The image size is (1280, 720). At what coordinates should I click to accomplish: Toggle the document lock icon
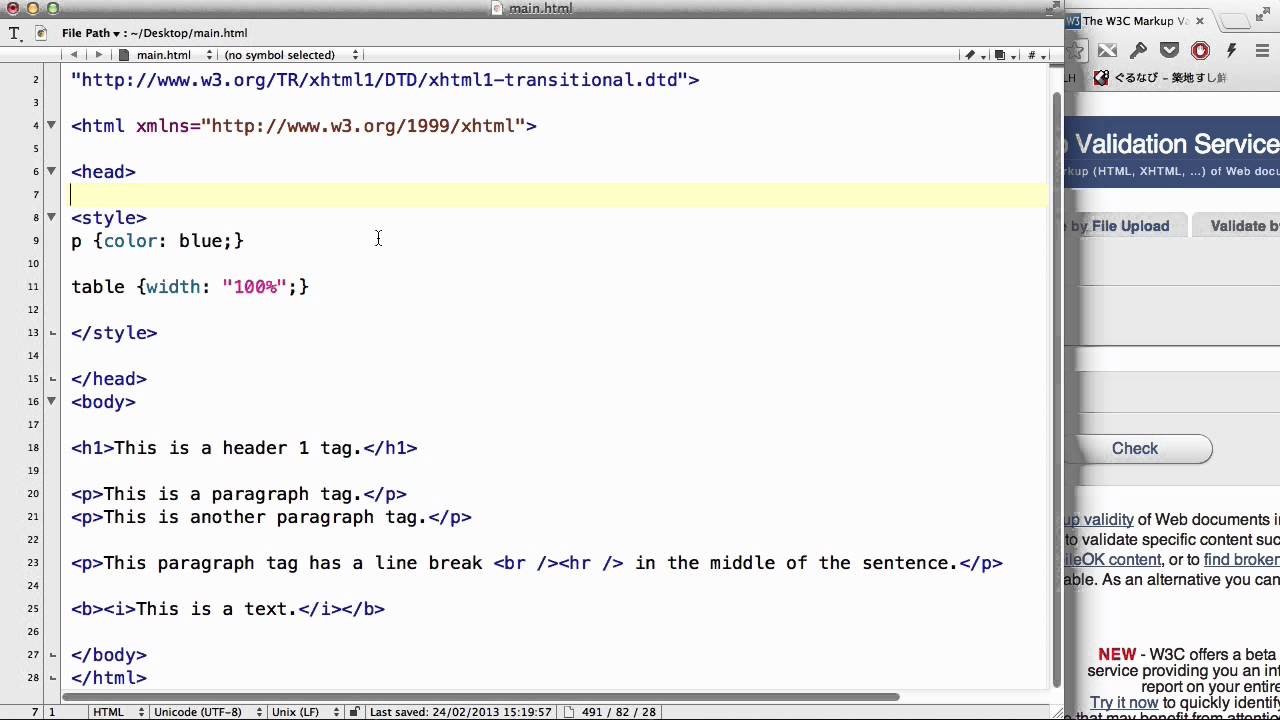354,712
